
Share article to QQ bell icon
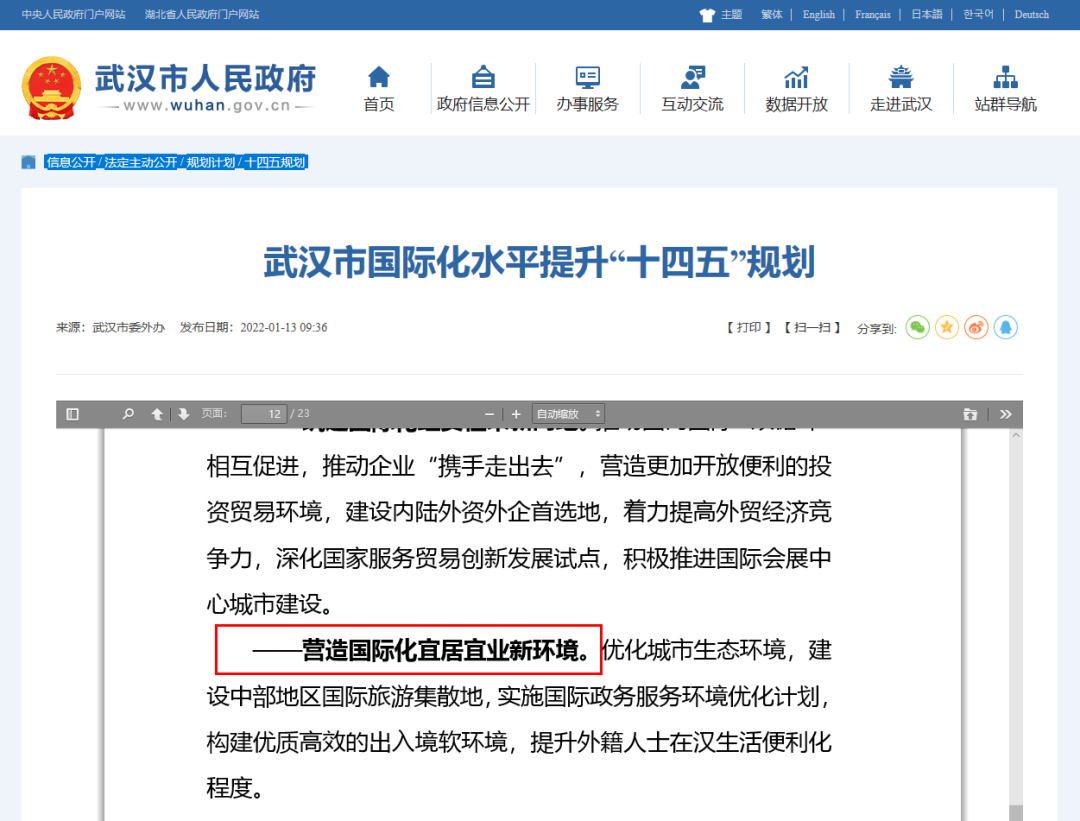1006,328
